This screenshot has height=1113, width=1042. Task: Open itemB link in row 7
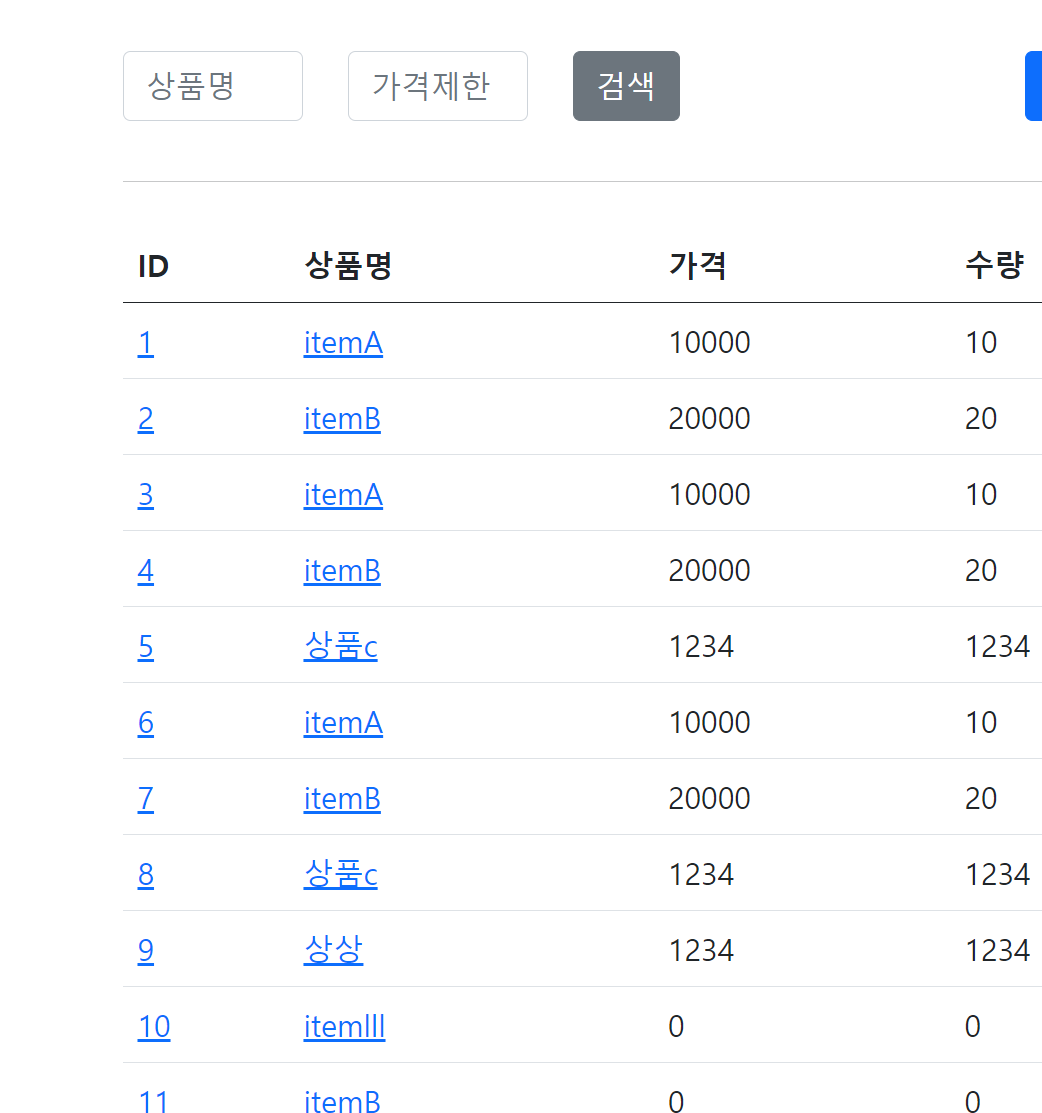click(342, 799)
